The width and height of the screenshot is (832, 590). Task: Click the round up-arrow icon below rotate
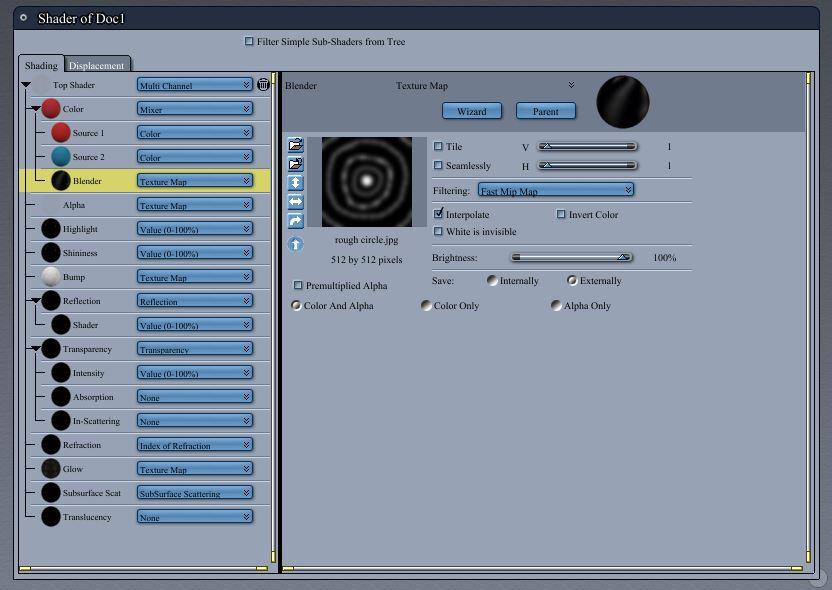click(x=296, y=244)
